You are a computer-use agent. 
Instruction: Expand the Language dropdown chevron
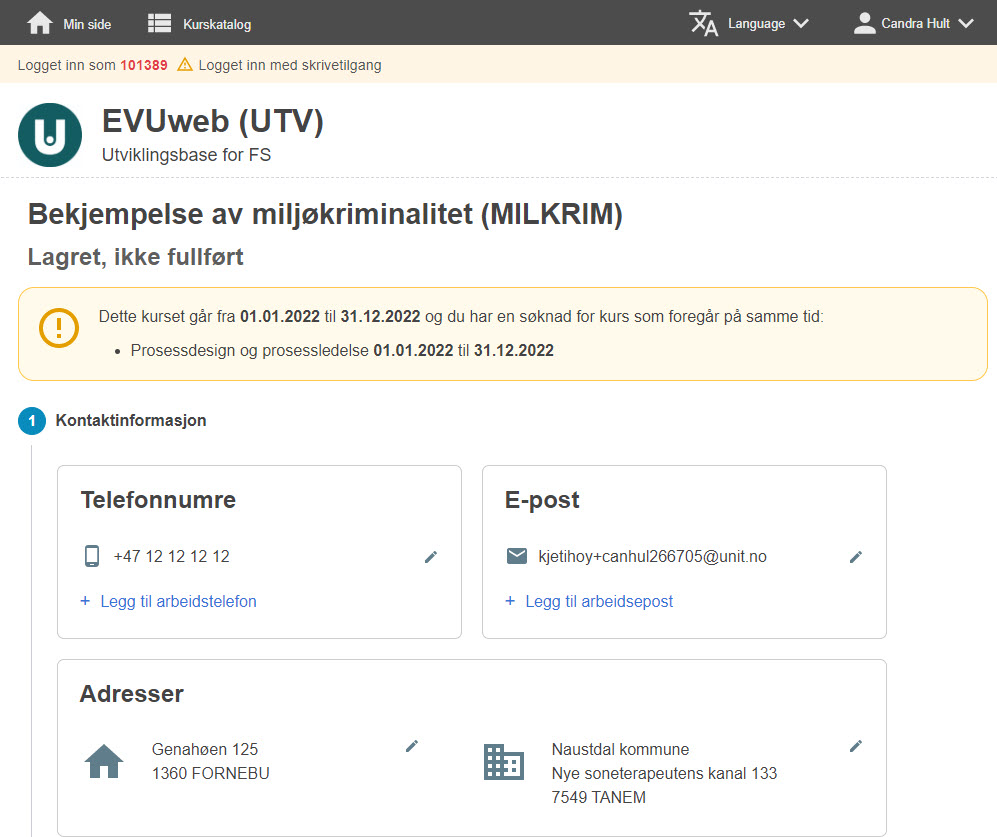click(801, 24)
